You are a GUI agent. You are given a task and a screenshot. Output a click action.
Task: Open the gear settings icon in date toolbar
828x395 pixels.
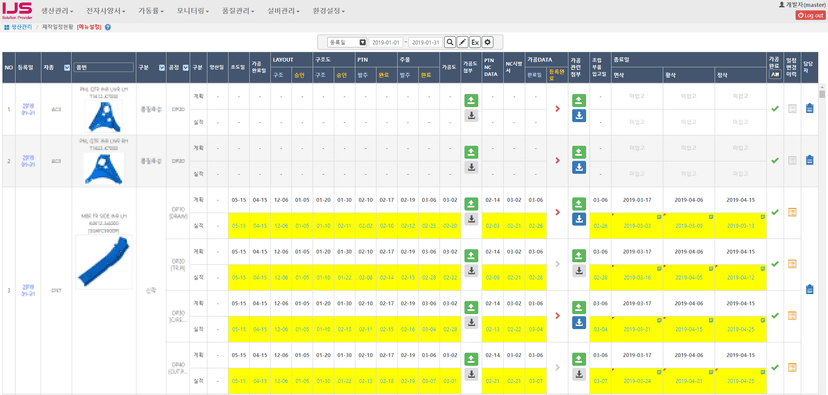pos(487,42)
